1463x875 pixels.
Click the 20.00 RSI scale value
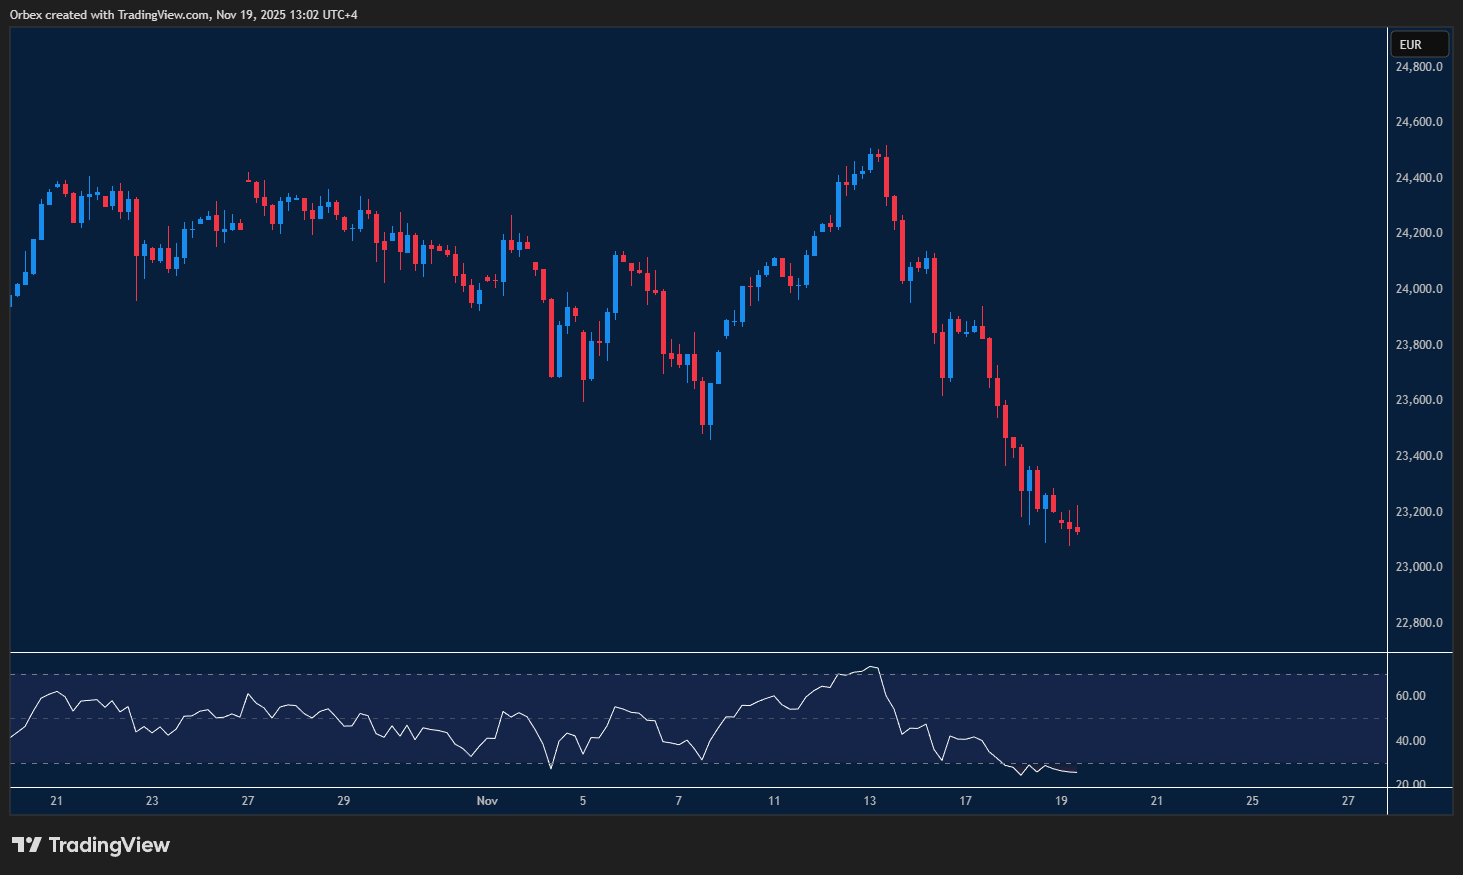[x=1411, y=784]
